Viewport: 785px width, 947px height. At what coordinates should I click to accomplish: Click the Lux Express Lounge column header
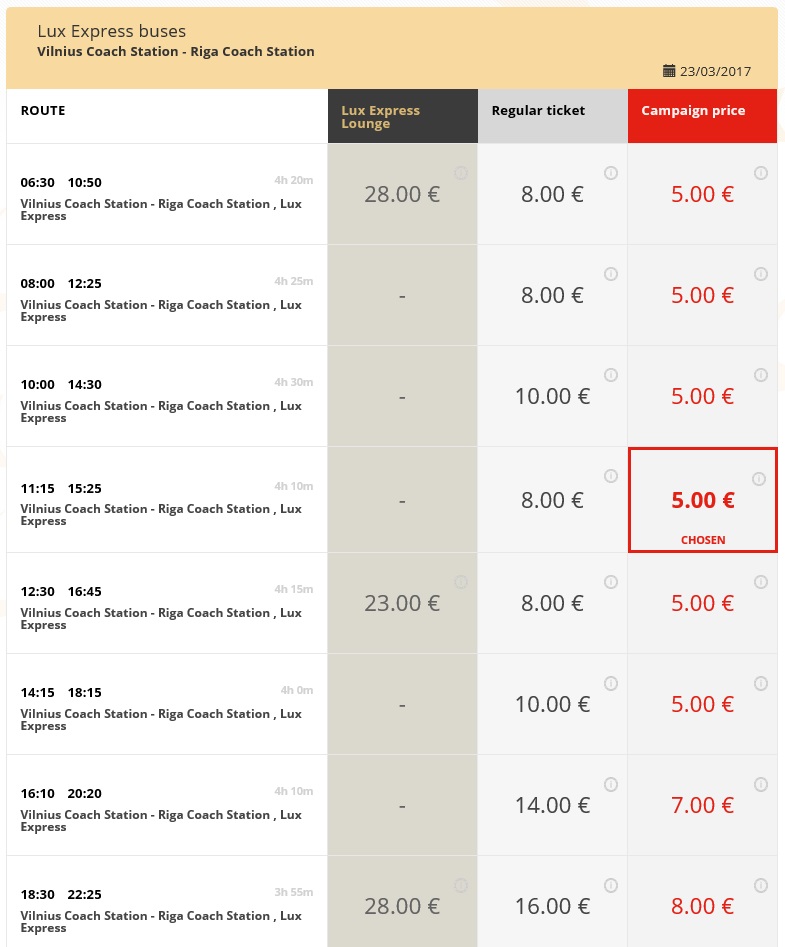(381, 117)
